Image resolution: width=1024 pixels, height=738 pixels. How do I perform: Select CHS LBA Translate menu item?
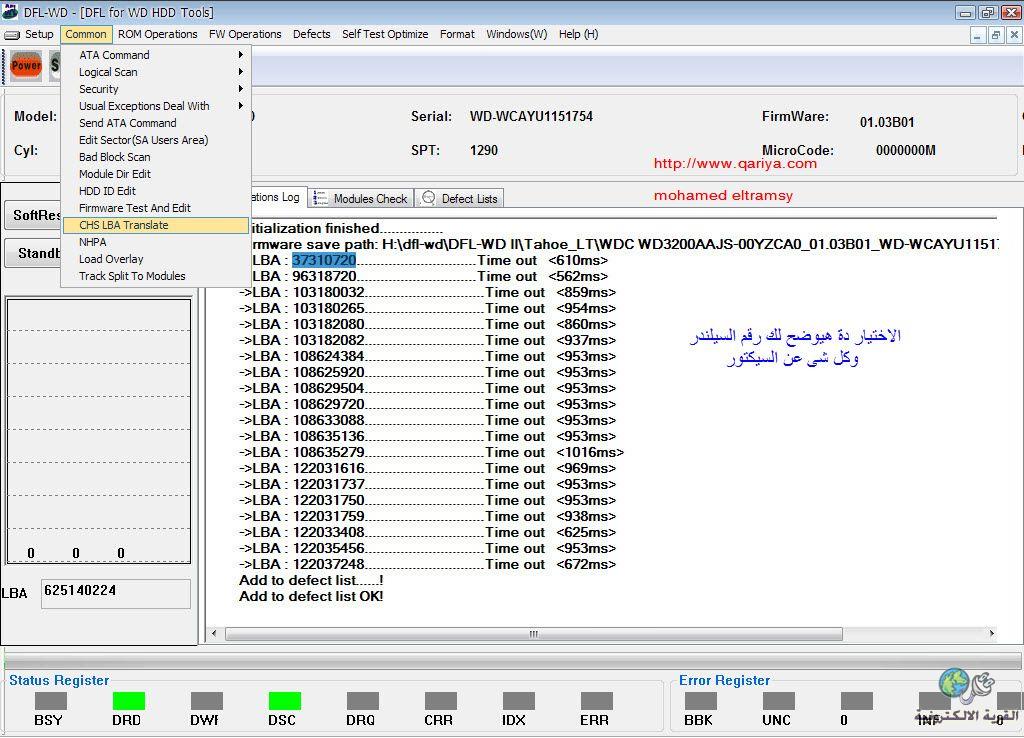[x=155, y=225]
